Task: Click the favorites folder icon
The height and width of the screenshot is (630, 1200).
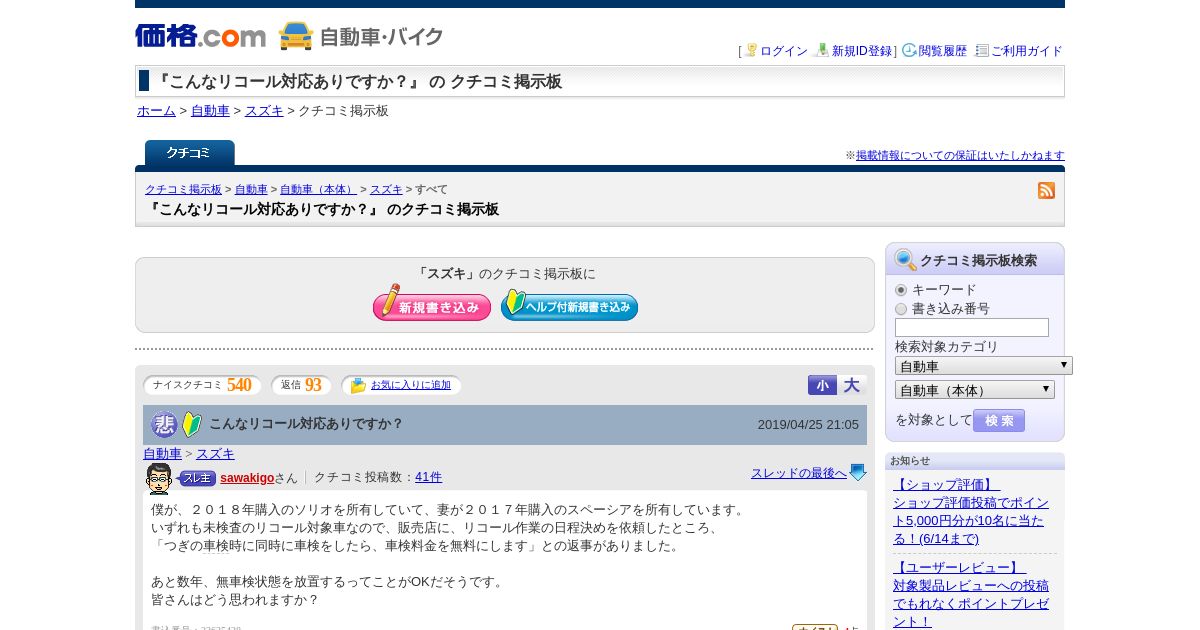Action: coord(358,385)
